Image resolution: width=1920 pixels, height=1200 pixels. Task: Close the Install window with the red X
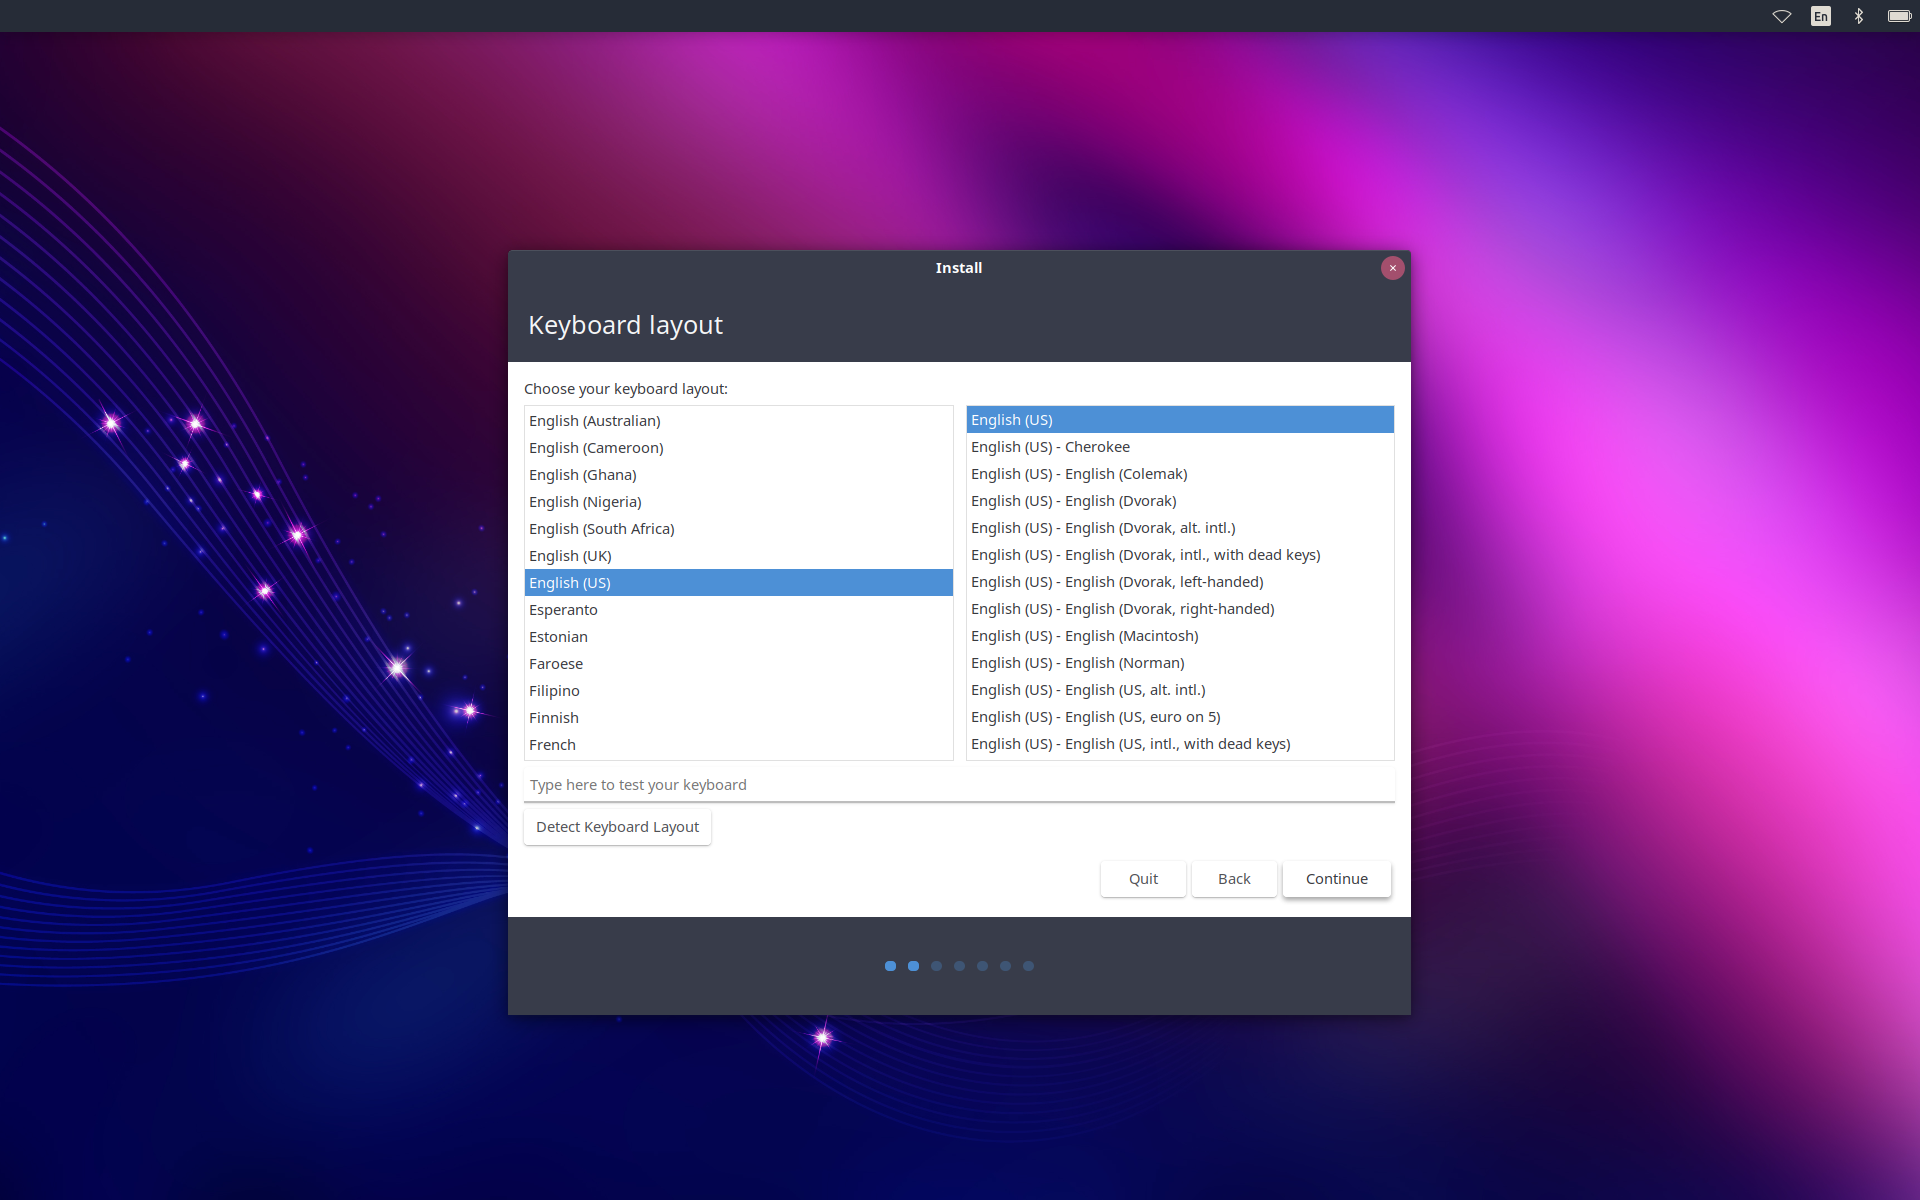pyautogui.click(x=1392, y=268)
